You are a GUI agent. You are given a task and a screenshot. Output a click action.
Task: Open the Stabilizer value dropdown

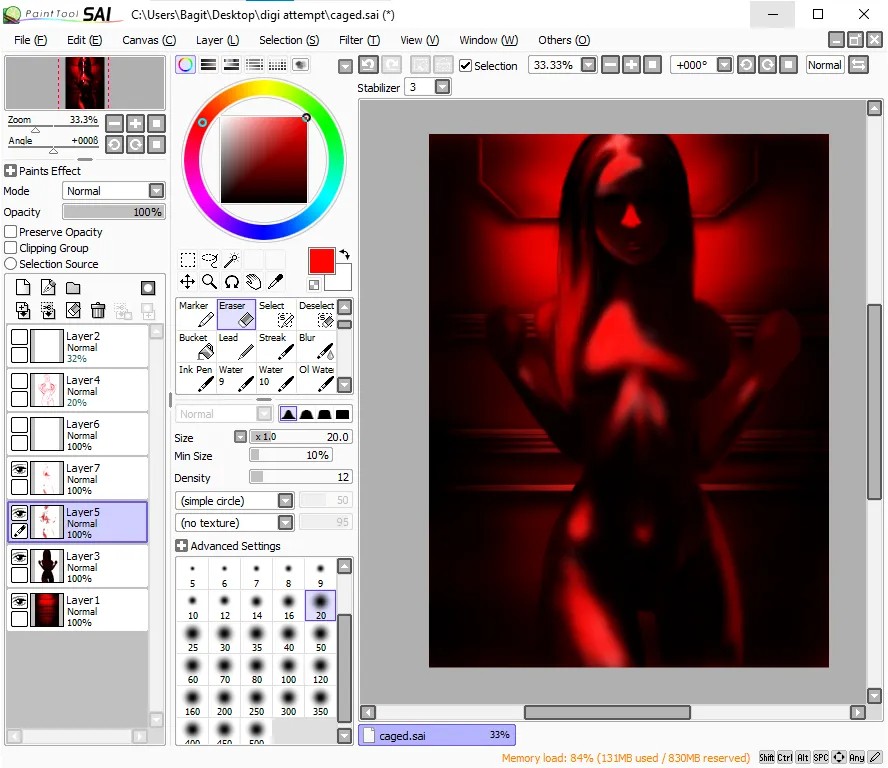[443, 87]
